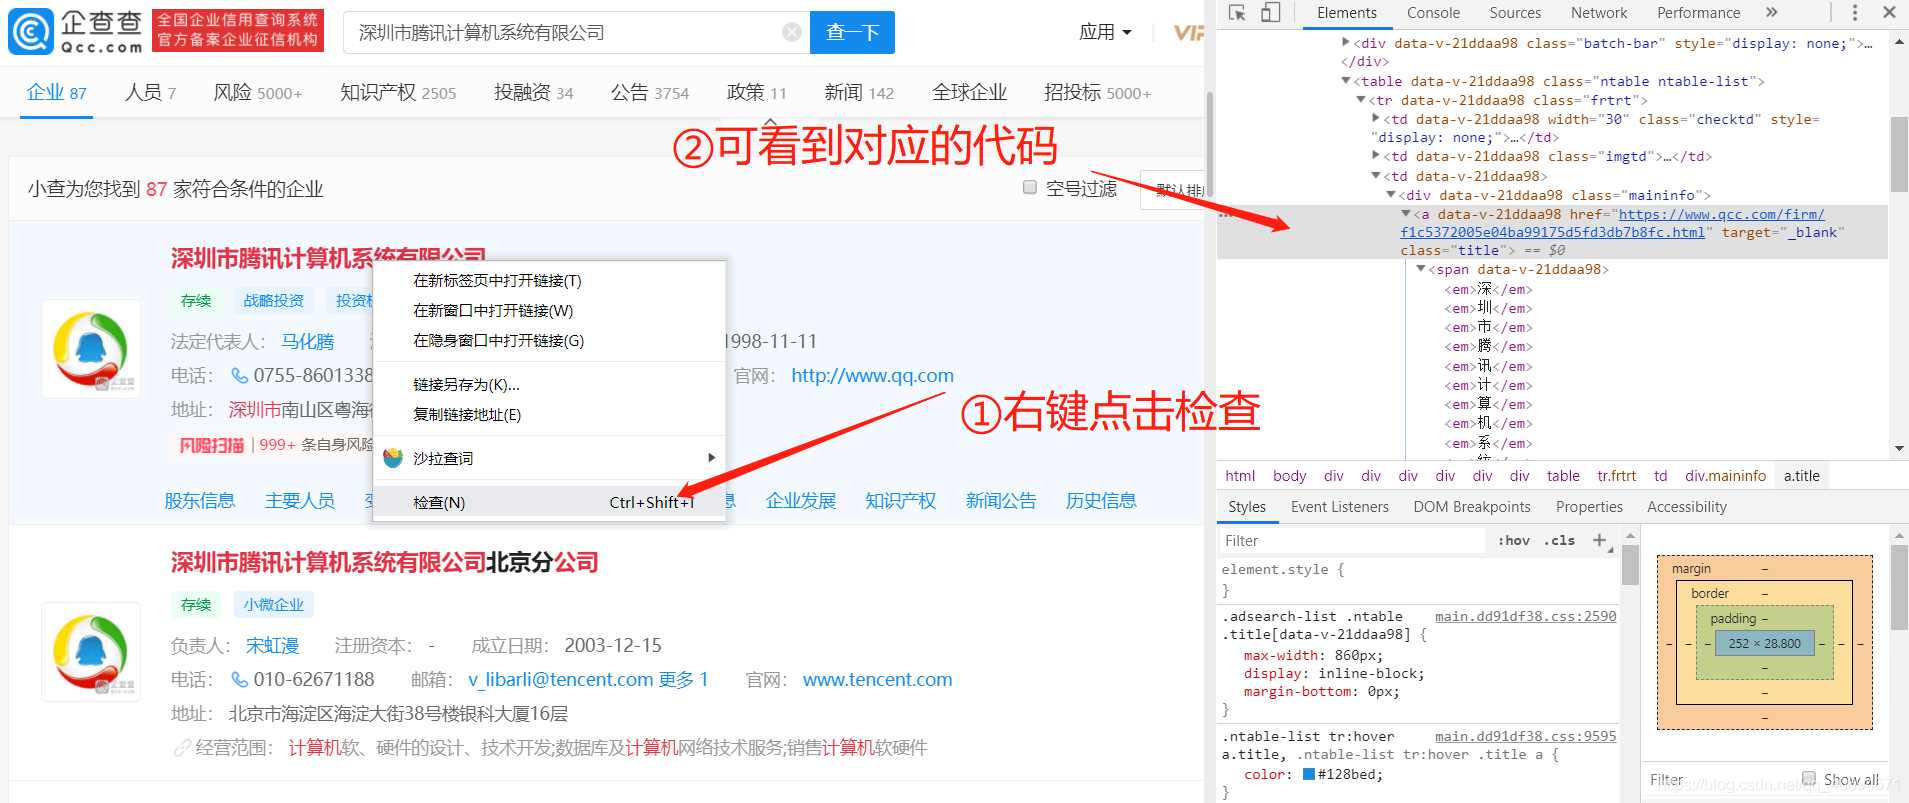The image size is (1909, 803).
Task: Open the Beijing branch company logo thumbnail
Action: [x=91, y=652]
